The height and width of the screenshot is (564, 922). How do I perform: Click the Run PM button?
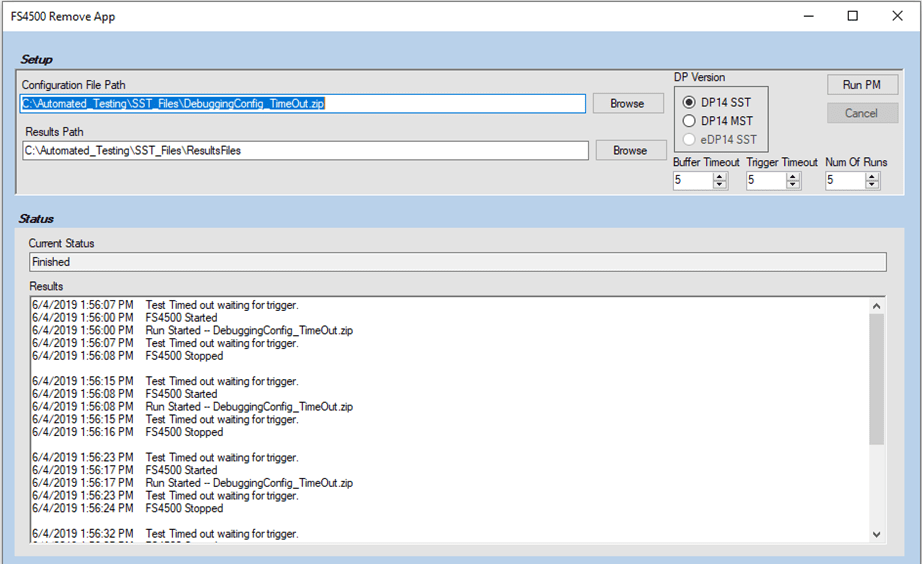pos(862,85)
